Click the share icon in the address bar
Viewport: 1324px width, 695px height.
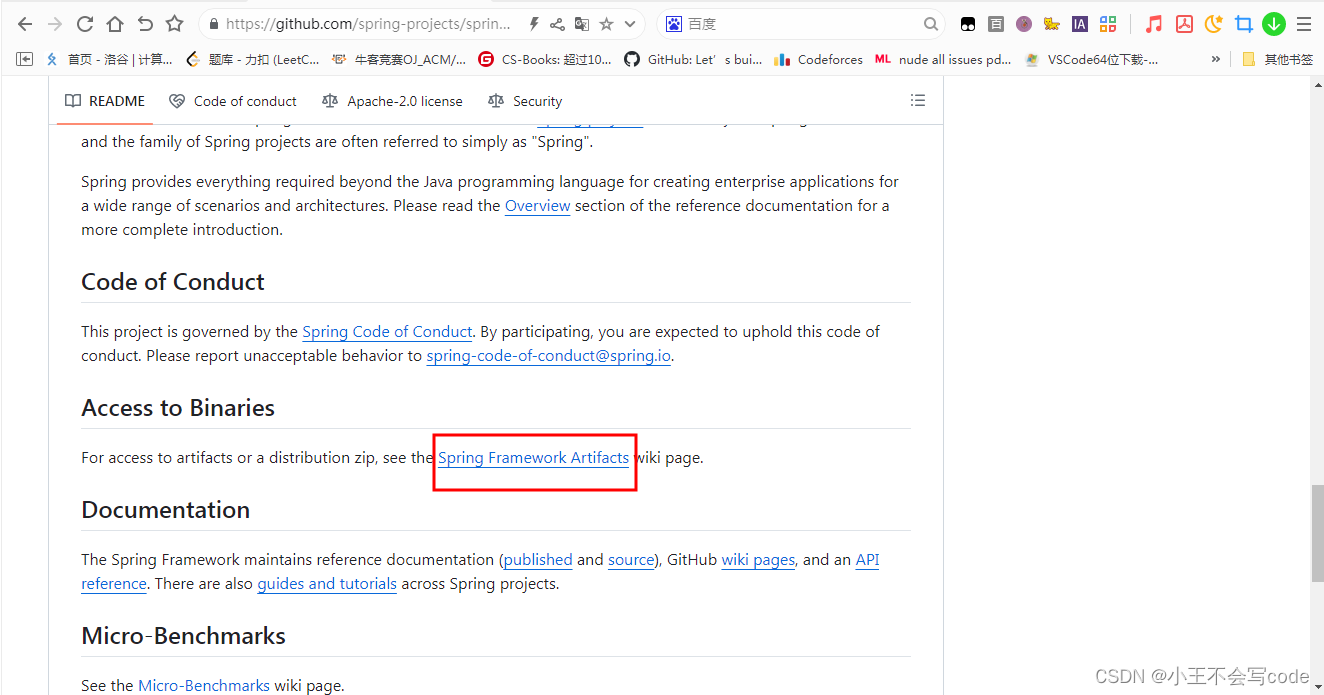[557, 24]
